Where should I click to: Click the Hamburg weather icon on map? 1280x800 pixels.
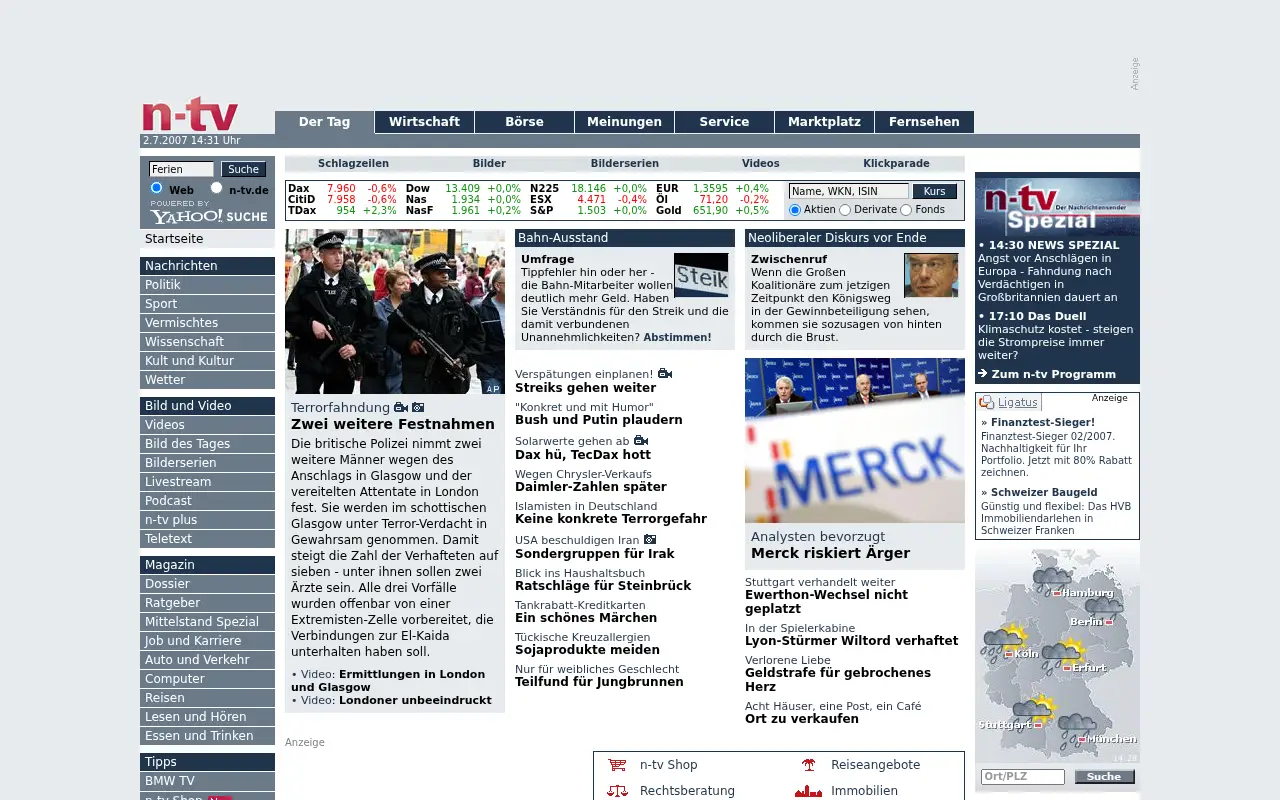pos(1052,580)
